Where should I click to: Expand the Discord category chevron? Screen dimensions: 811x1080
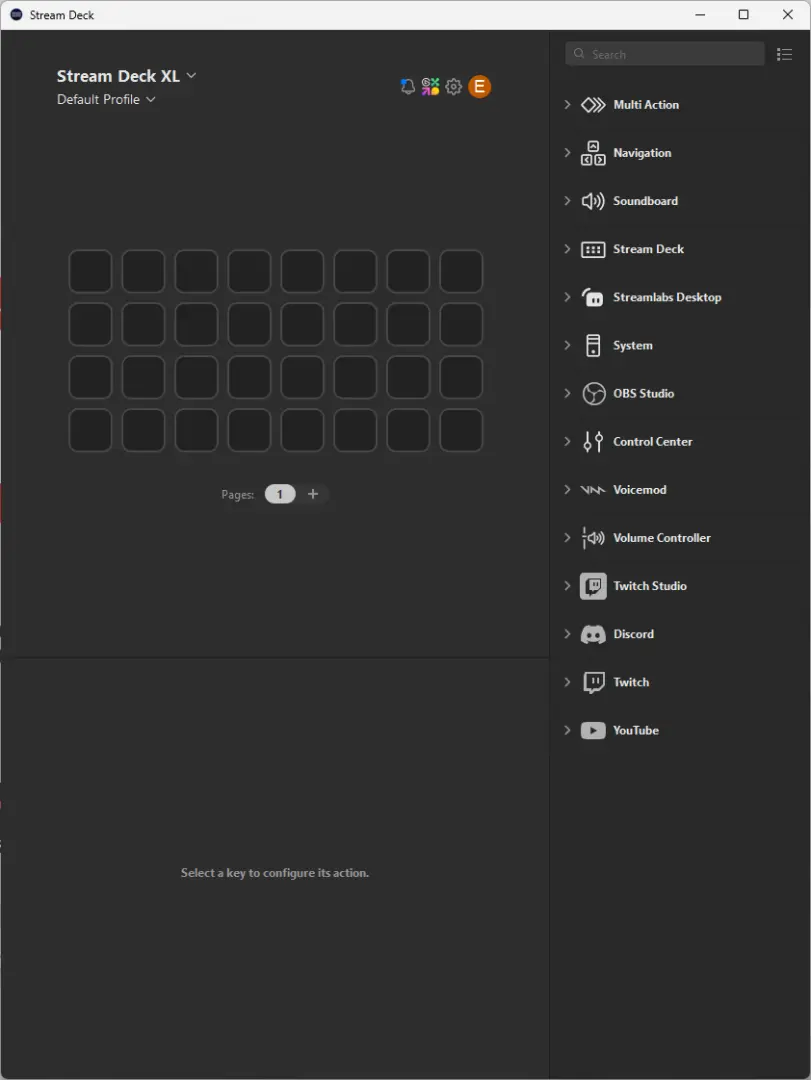pyautogui.click(x=567, y=634)
